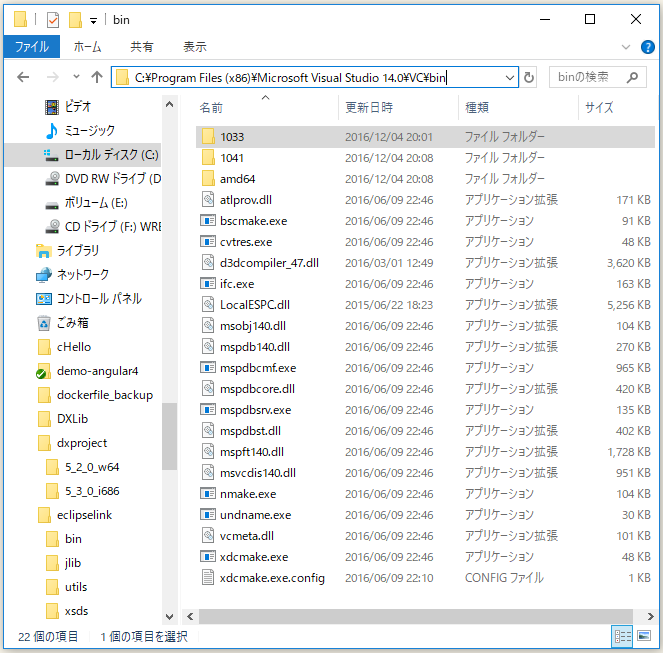
Task: Sort by 名前 column header
Action: click(x=211, y=107)
